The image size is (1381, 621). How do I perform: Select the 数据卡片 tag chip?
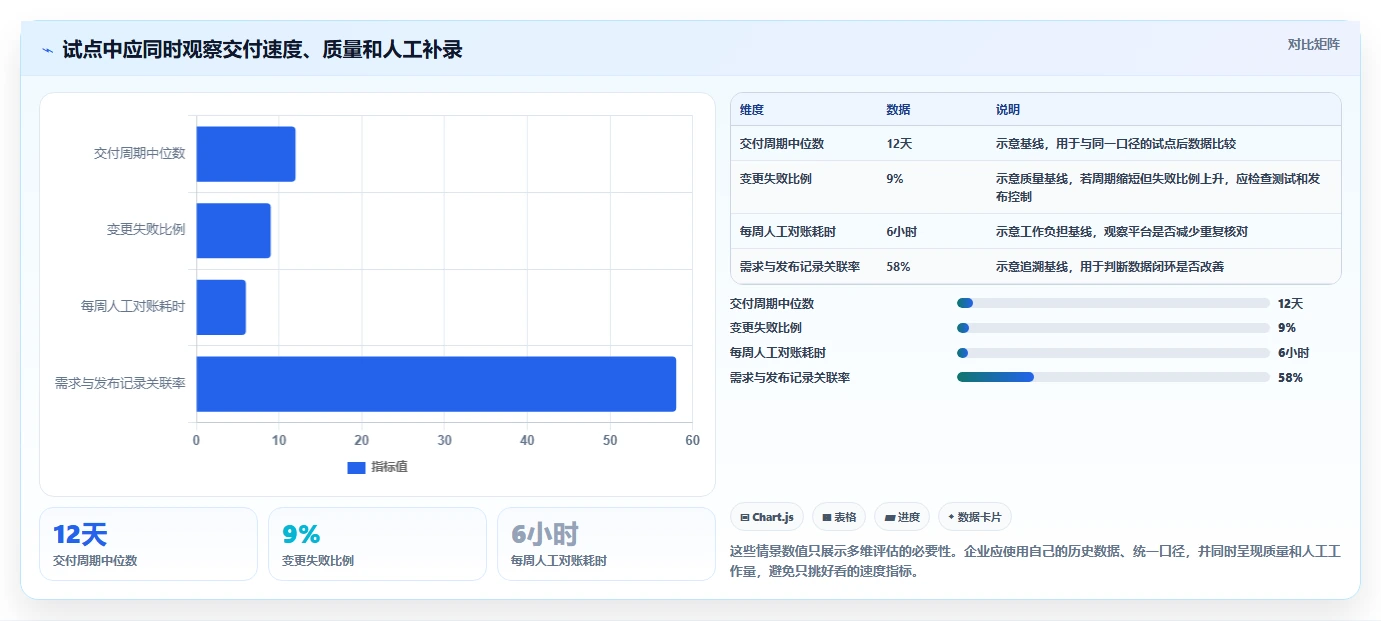pyautogui.click(x=975, y=517)
